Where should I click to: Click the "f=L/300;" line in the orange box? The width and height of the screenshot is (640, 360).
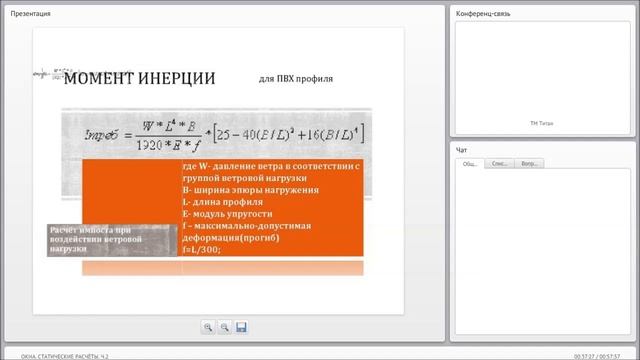pyautogui.click(x=202, y=249)
